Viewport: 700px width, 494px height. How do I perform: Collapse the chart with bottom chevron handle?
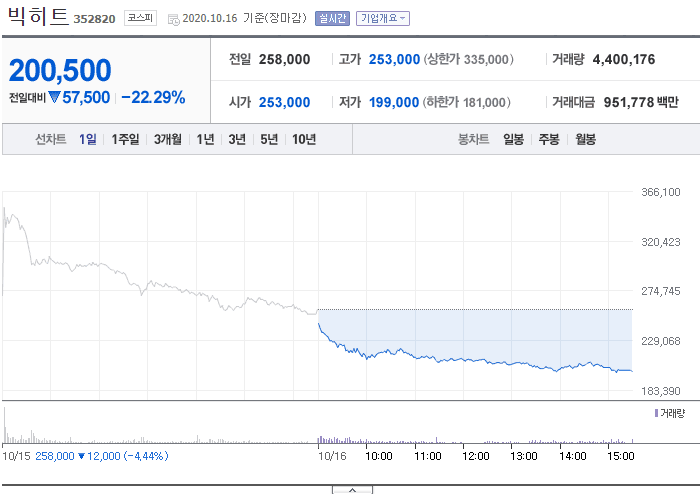(x=352, y=490)
